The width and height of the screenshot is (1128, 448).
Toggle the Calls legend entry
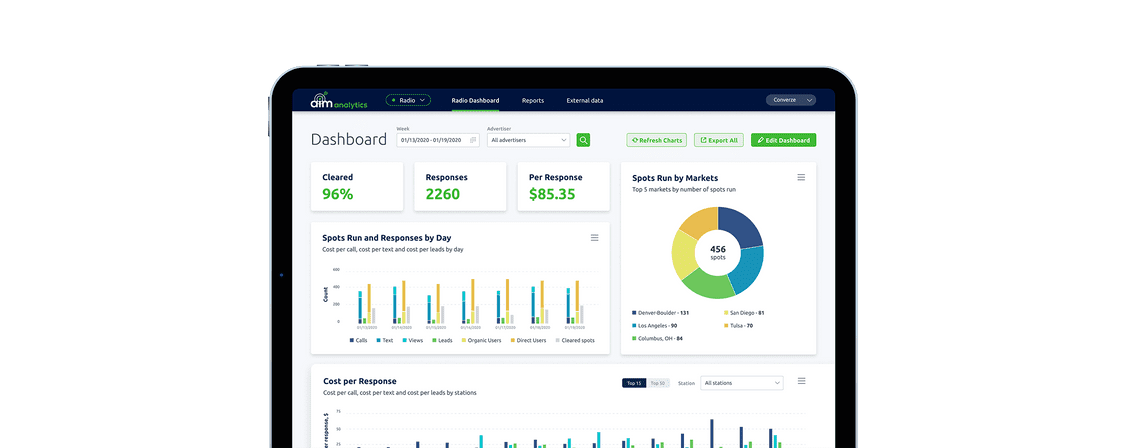[x=358, y=340]
